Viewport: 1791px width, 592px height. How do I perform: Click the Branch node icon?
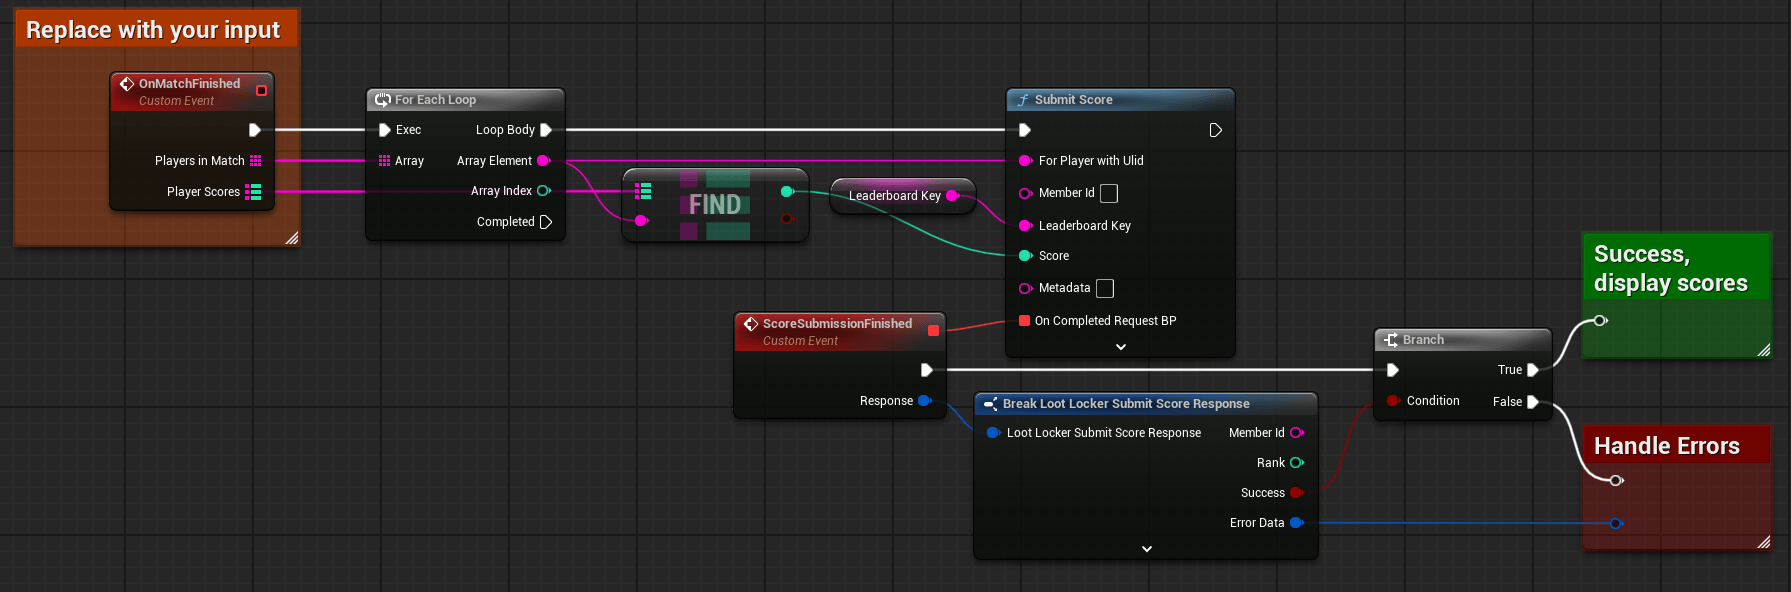(1390, 340)
